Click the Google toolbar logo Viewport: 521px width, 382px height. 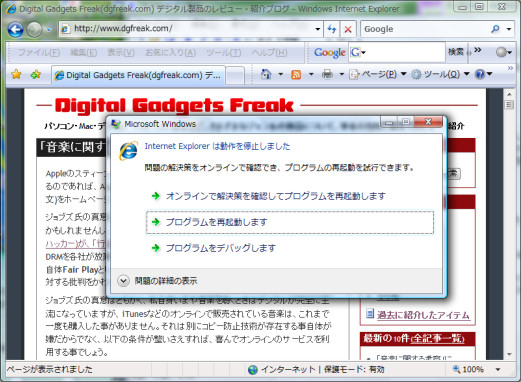pyautogui.click(x=330, y=52)
